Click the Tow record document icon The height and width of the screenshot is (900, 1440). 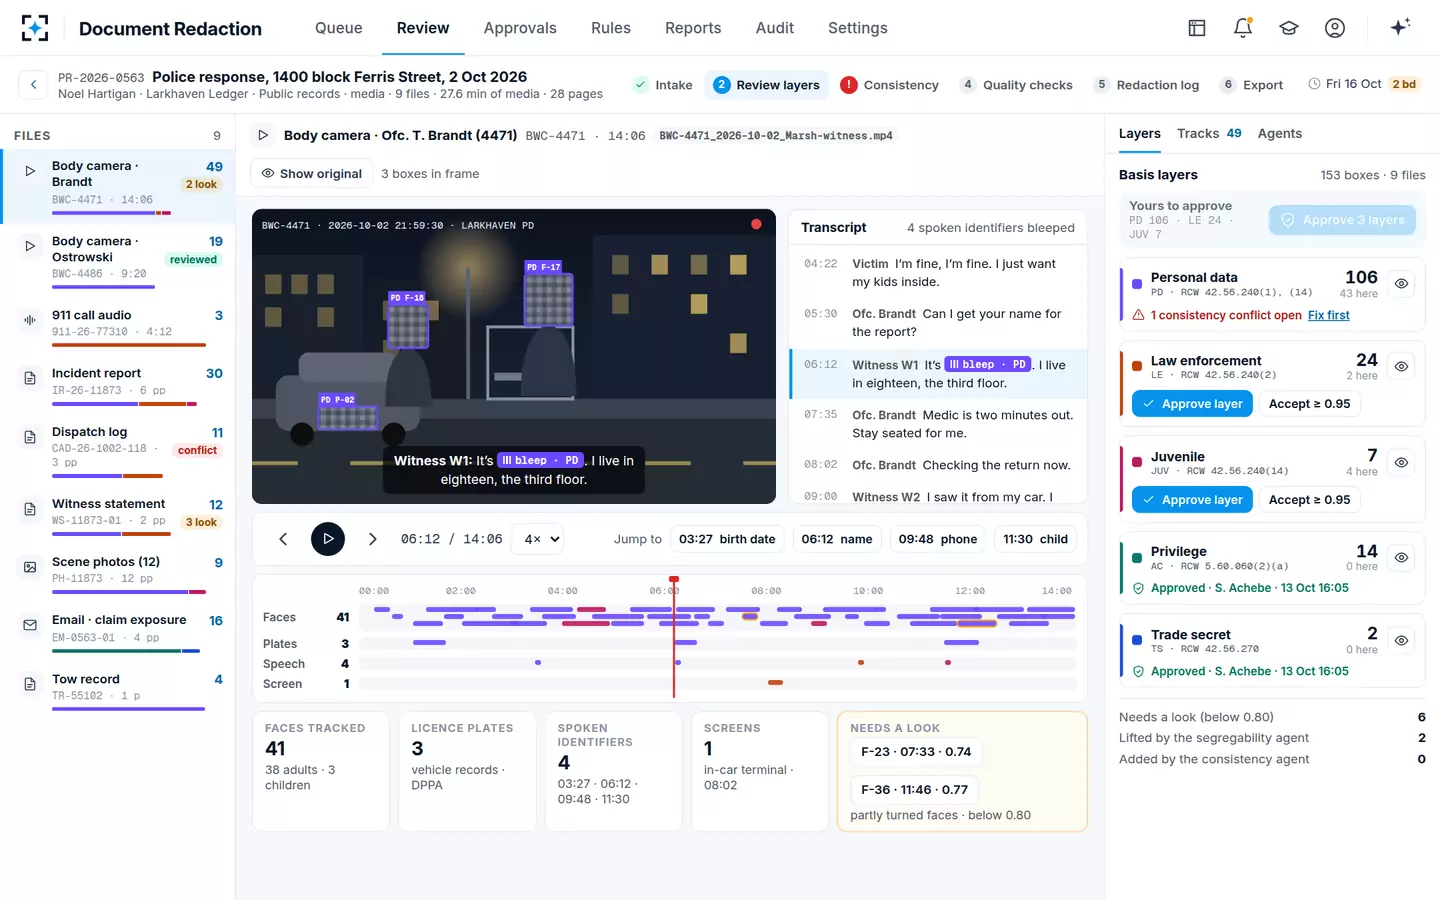[30, 684]
